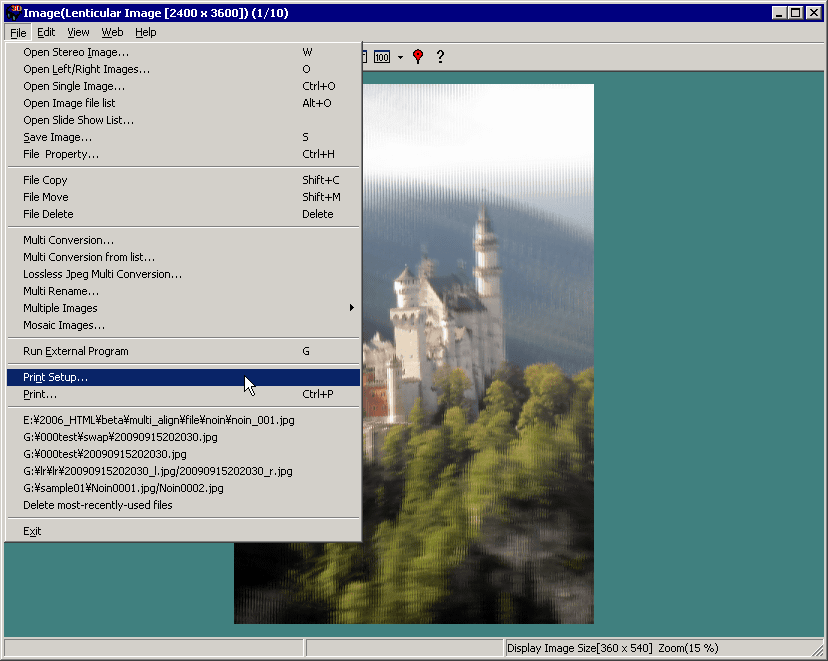Select File Delete entry
The width and height of the screenshot is (828, 661).
(x=183, y=214)
